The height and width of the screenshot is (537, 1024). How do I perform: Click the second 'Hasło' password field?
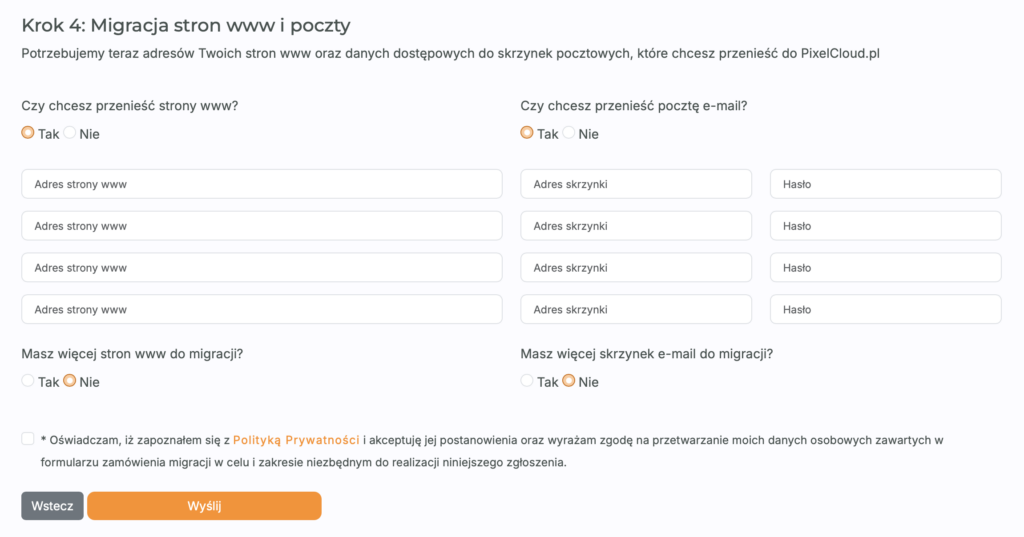click(x=885, y=226)
